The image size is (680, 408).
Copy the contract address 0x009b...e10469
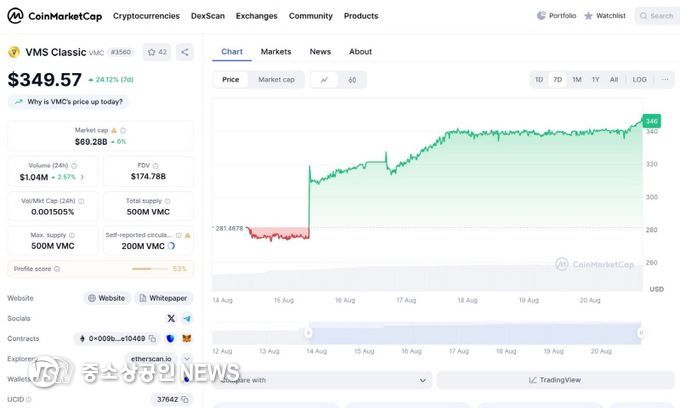click(x=152, y=338)
